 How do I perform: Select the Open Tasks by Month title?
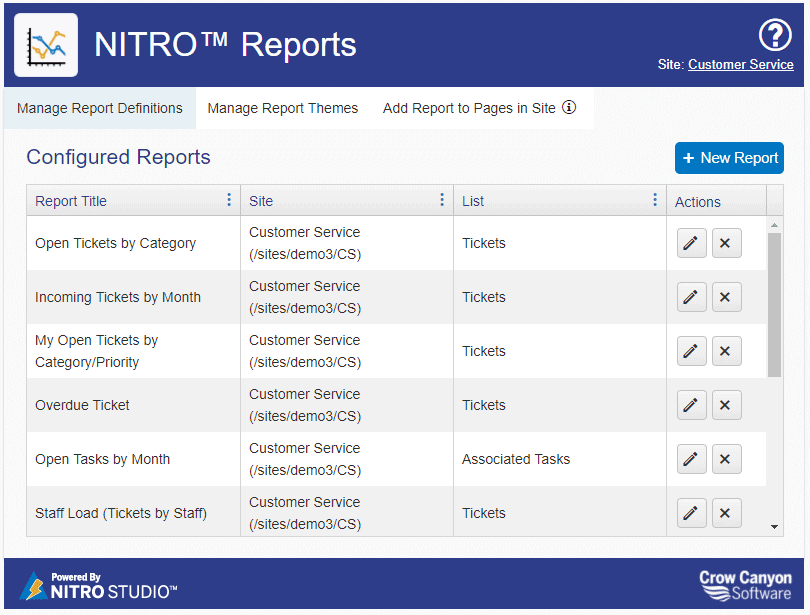[102, 459]
